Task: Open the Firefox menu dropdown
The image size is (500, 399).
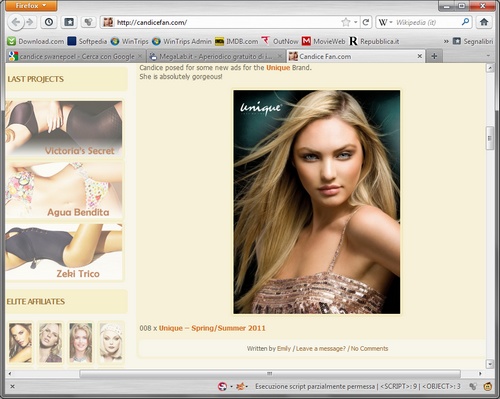Action: [x=31, y=6]
